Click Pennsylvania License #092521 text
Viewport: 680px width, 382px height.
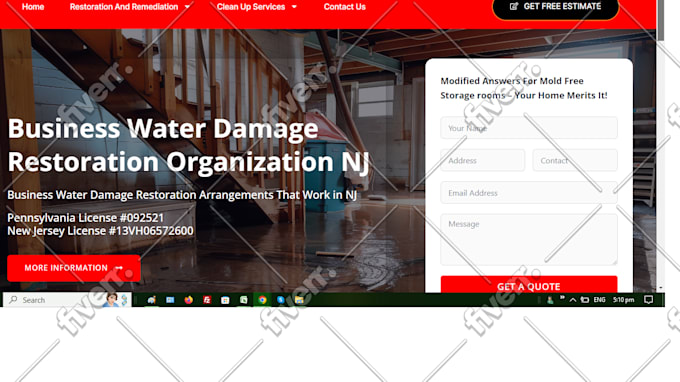point(85,218)
